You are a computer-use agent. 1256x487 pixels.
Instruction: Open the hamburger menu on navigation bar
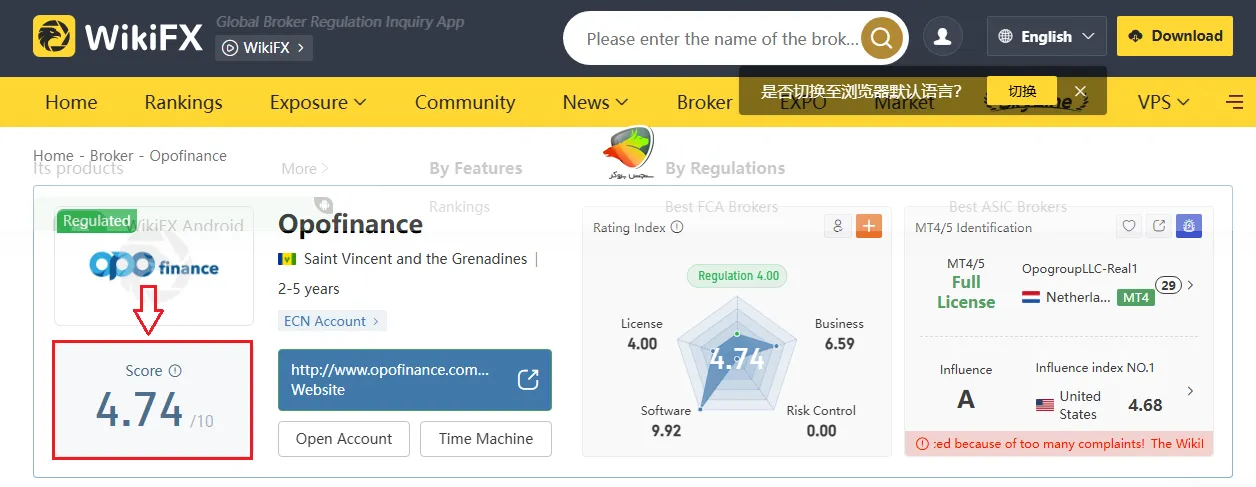coord(1234,102)
